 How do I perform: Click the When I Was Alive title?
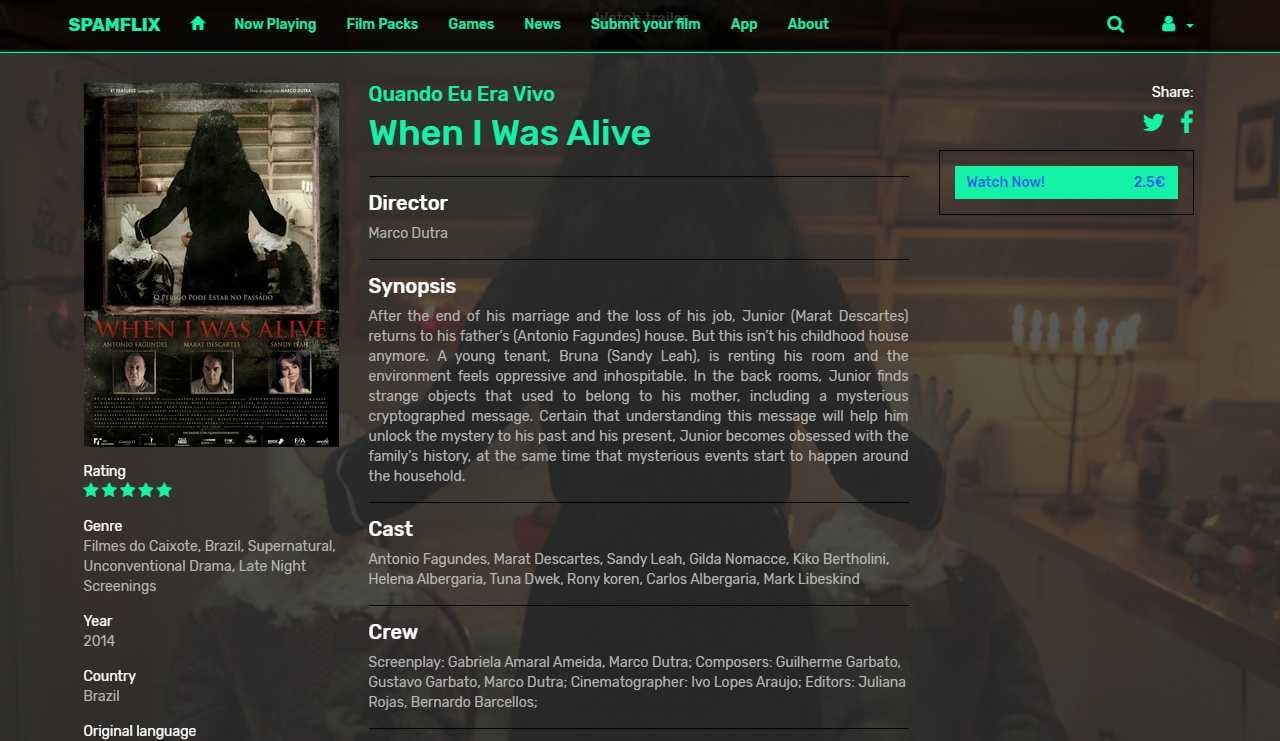point(510,133)
